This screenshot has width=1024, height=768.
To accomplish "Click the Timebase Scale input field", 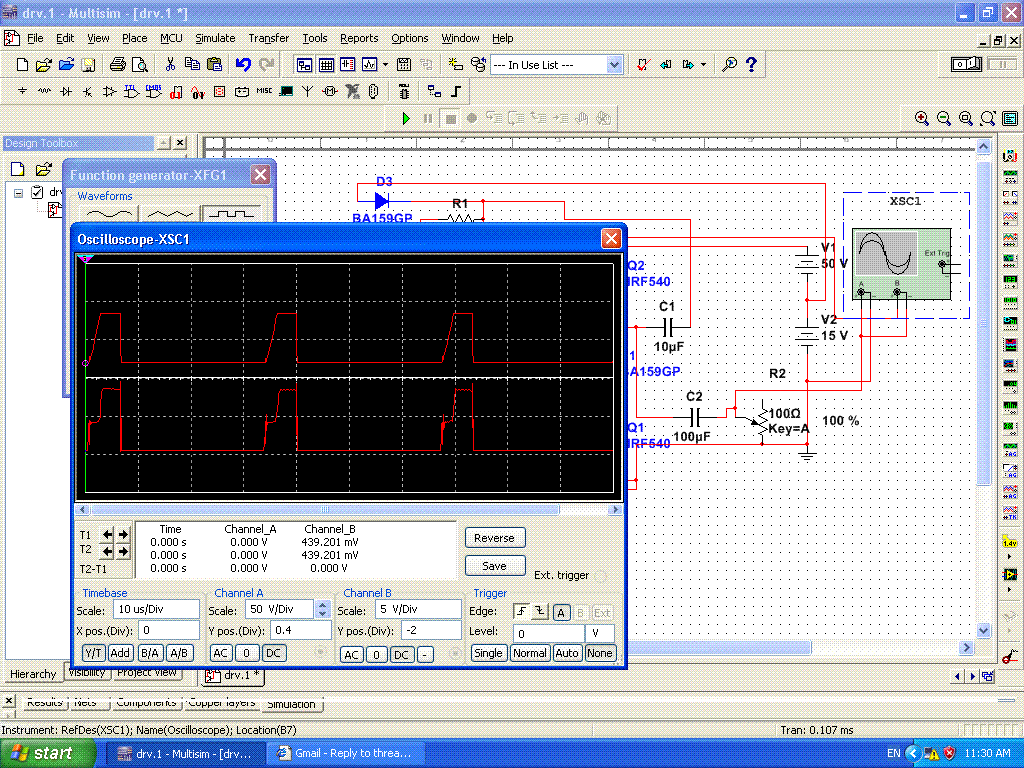I will [x=156, y=609].
